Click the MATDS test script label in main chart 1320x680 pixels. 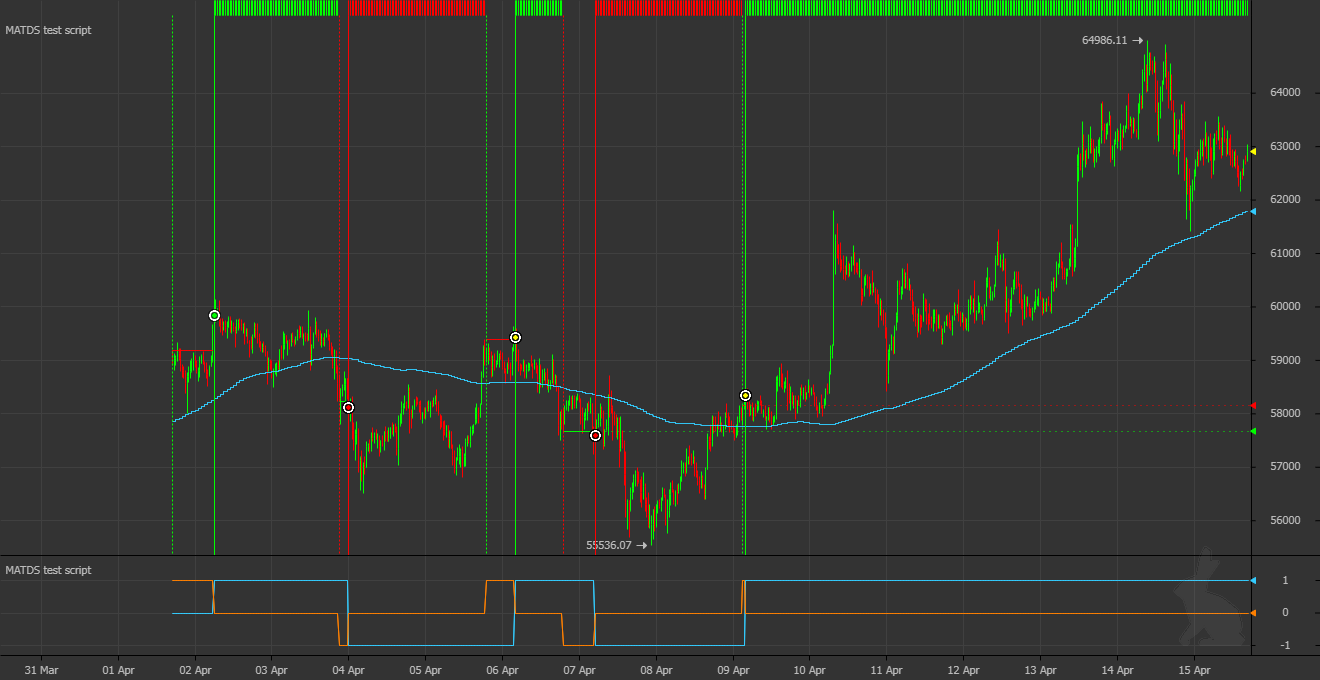pyautogui.click(x=48, y=30)
